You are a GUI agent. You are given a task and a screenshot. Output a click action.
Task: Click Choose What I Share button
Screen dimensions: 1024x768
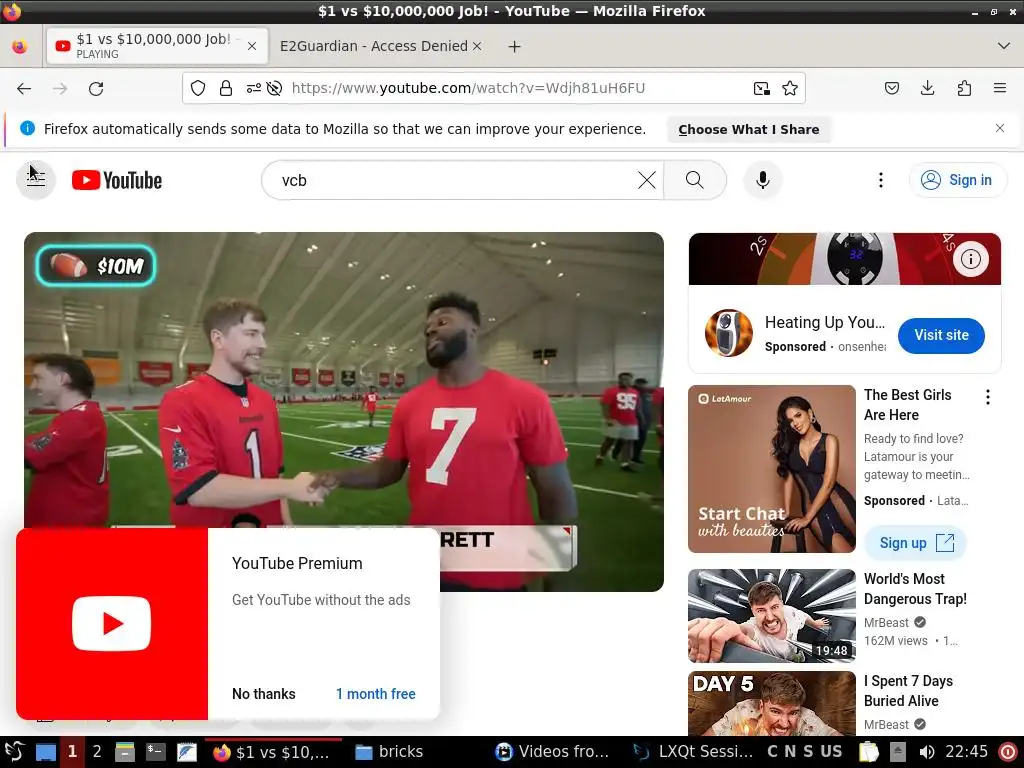[x=748, y=129]
